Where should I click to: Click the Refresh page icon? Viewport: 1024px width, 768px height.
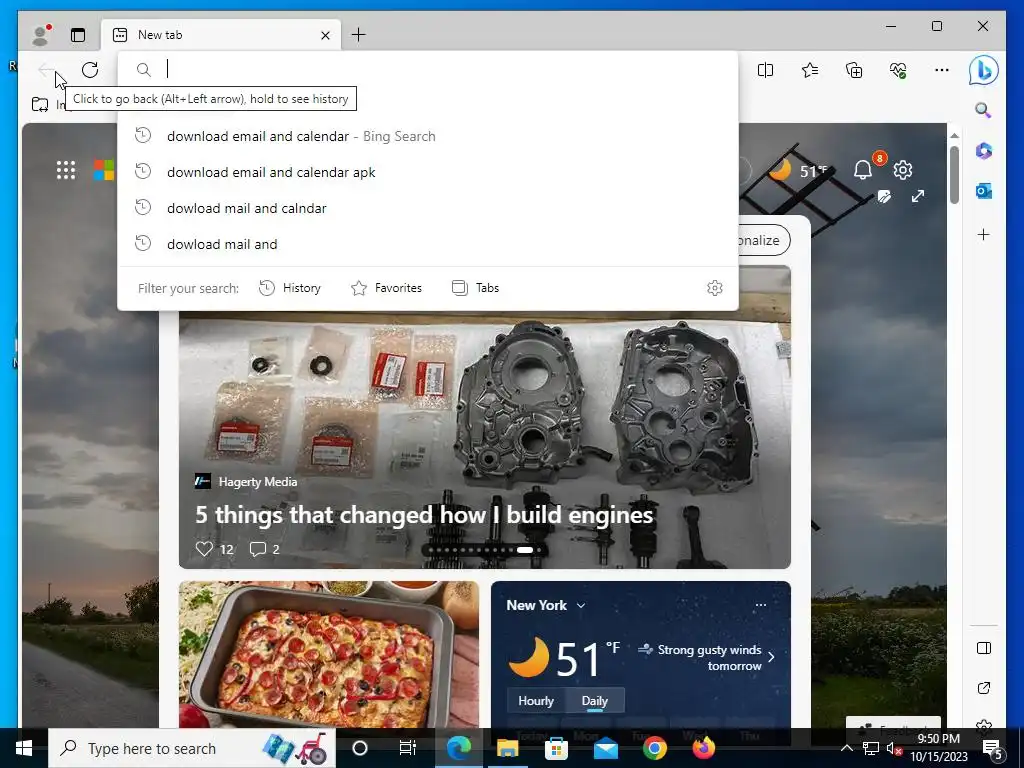coord(90,70)
